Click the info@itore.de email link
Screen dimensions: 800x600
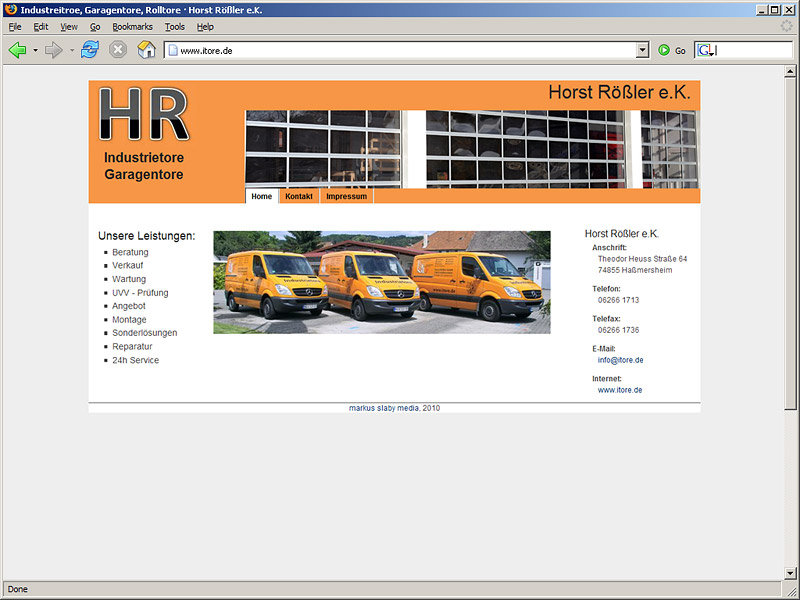click(620, 360)
